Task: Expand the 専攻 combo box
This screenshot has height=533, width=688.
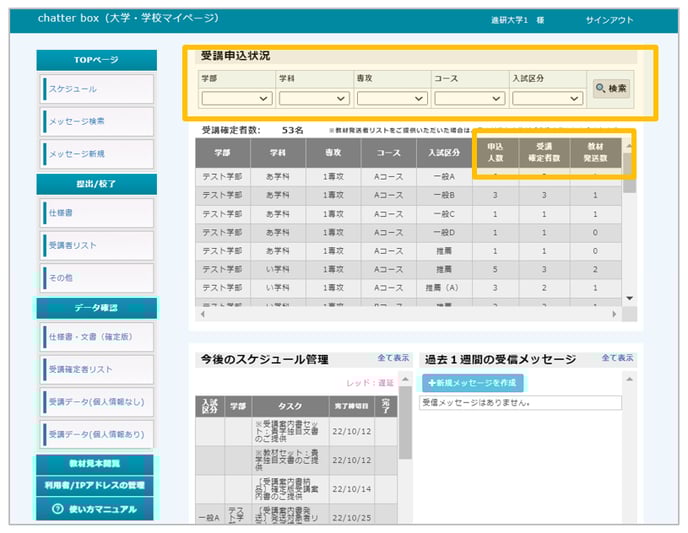Action: (x=392, y=98)
